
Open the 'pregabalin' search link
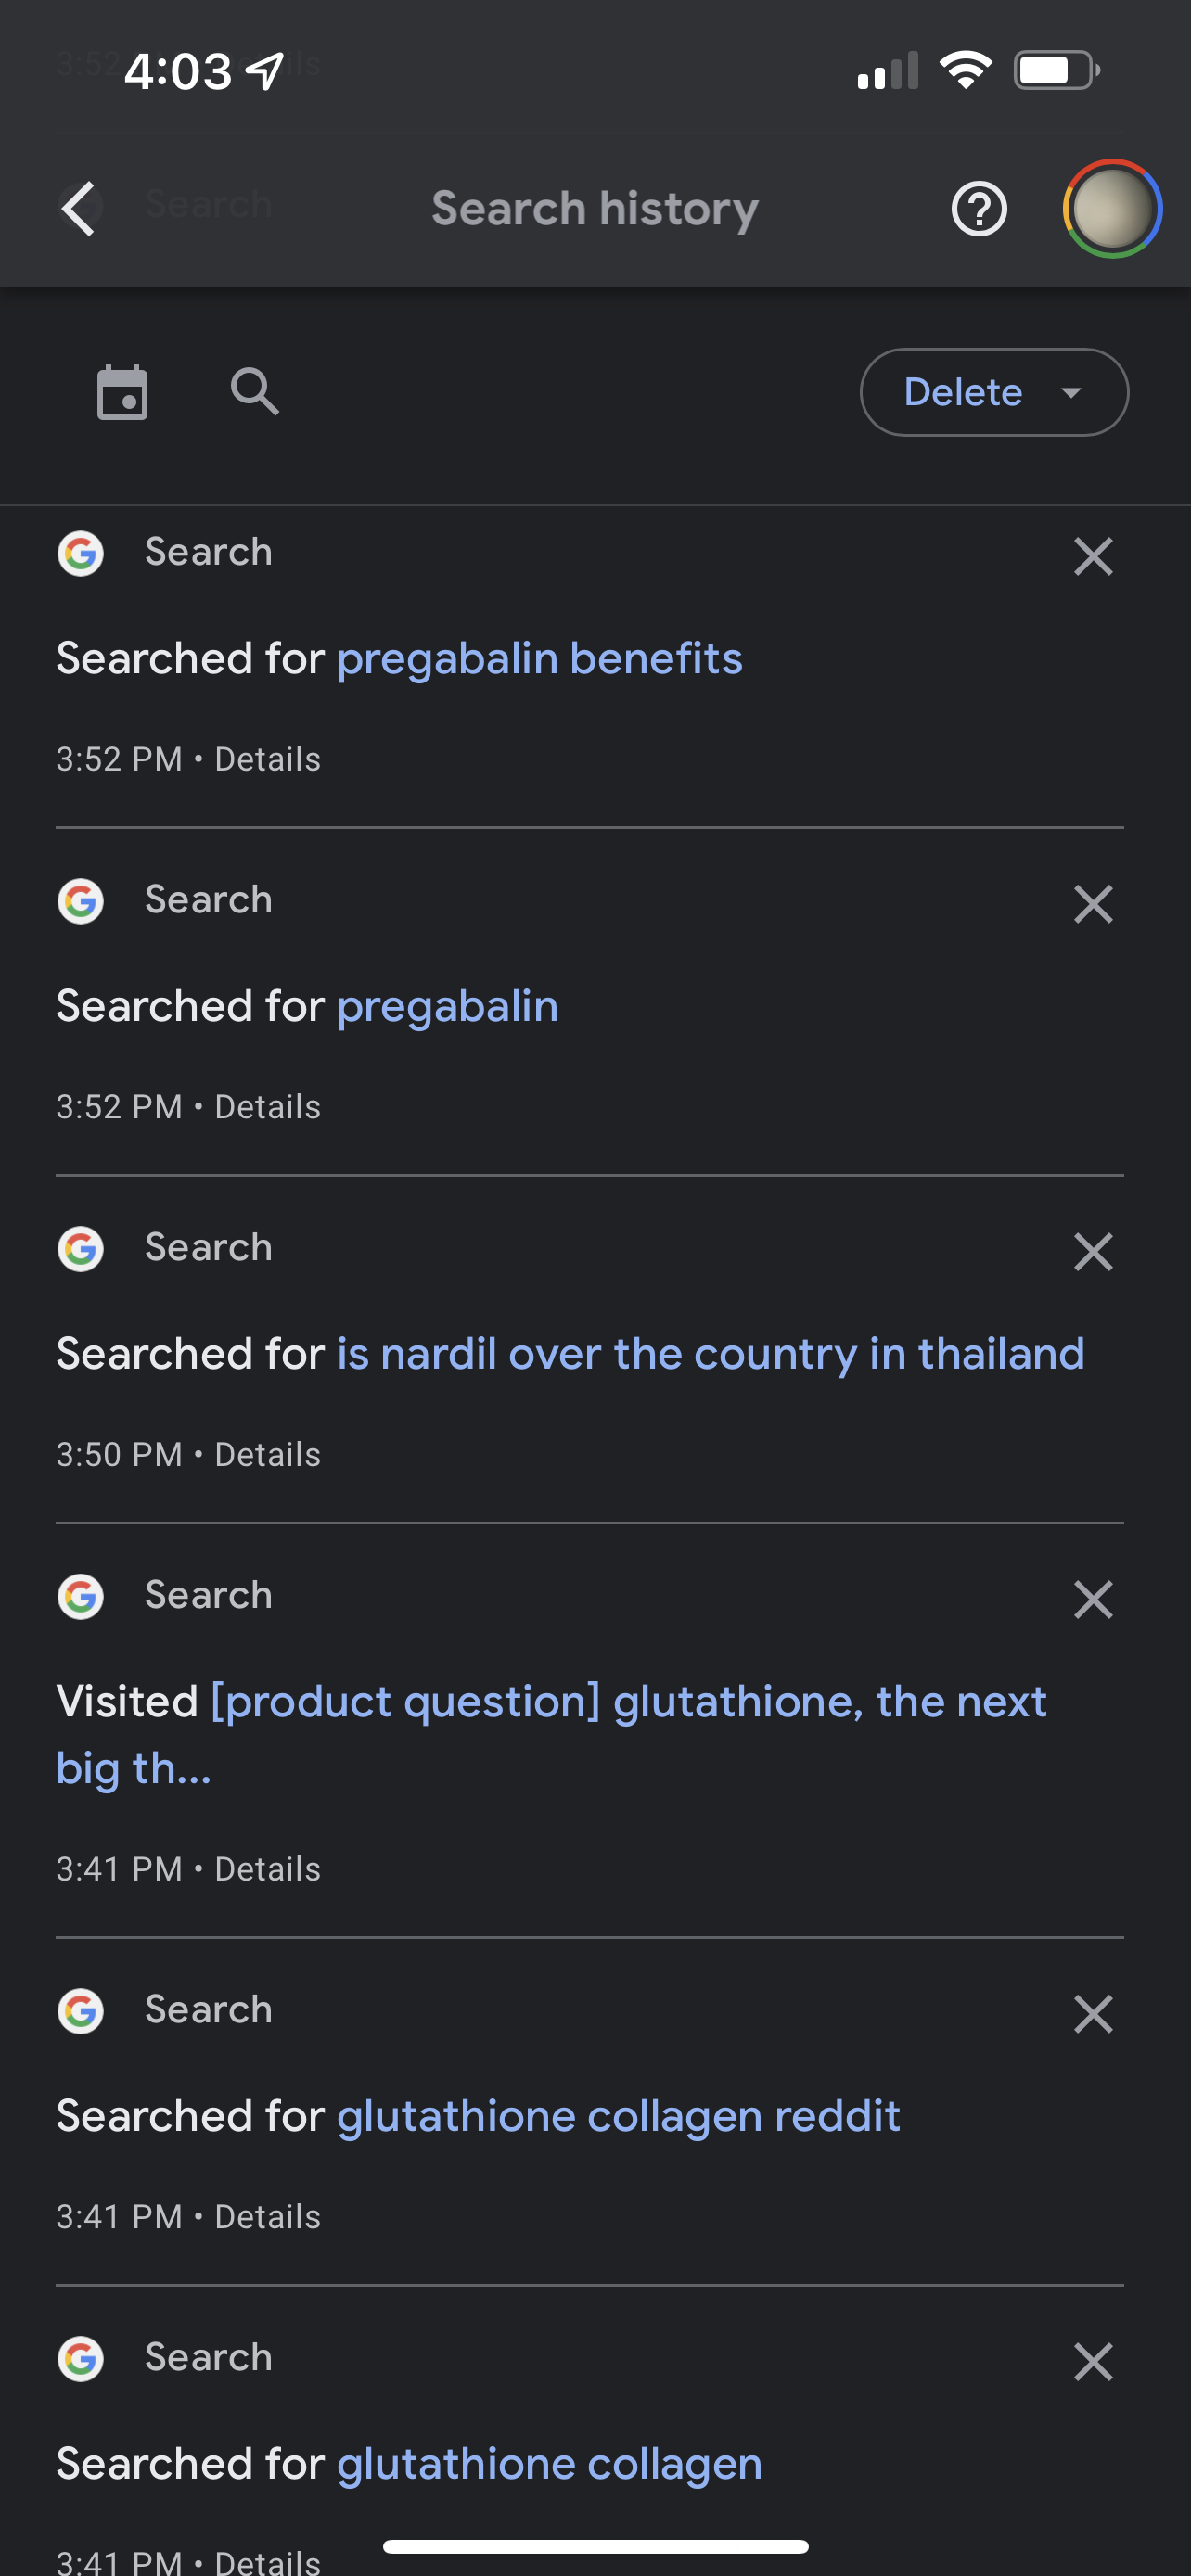447,1007
